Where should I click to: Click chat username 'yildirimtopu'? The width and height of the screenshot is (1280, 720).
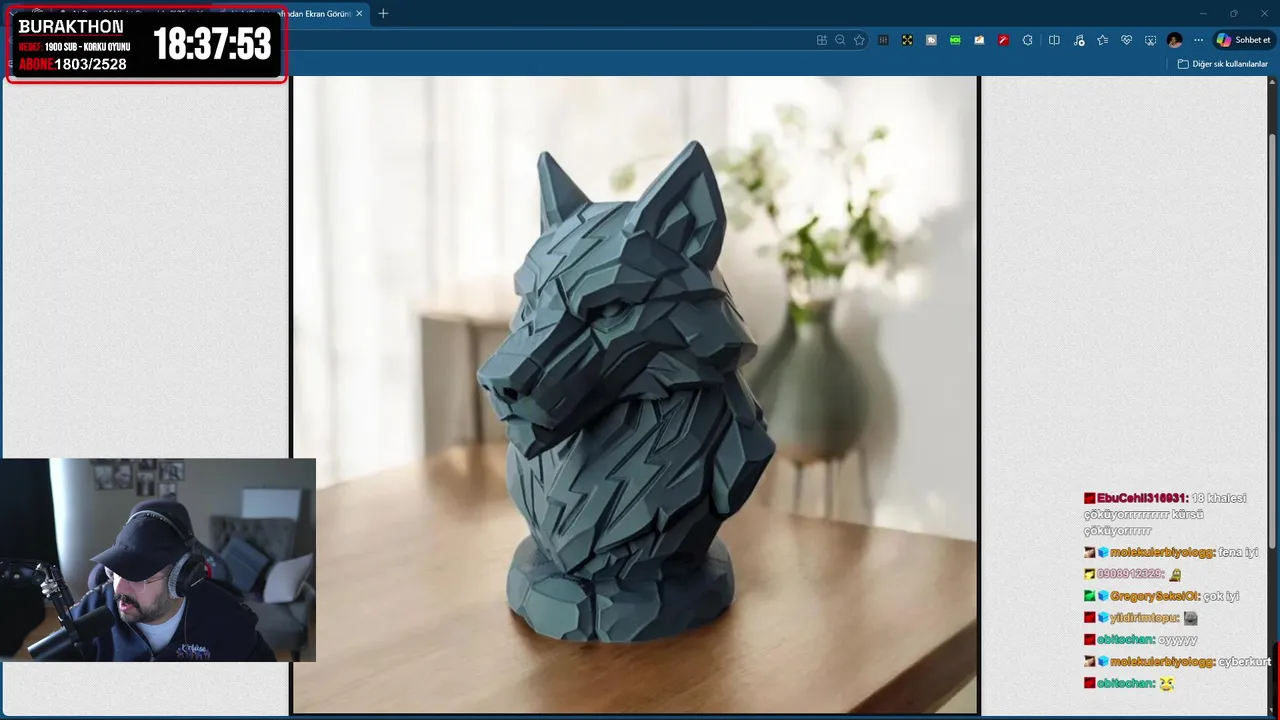pyautogui.click(x=1144, y=618)
